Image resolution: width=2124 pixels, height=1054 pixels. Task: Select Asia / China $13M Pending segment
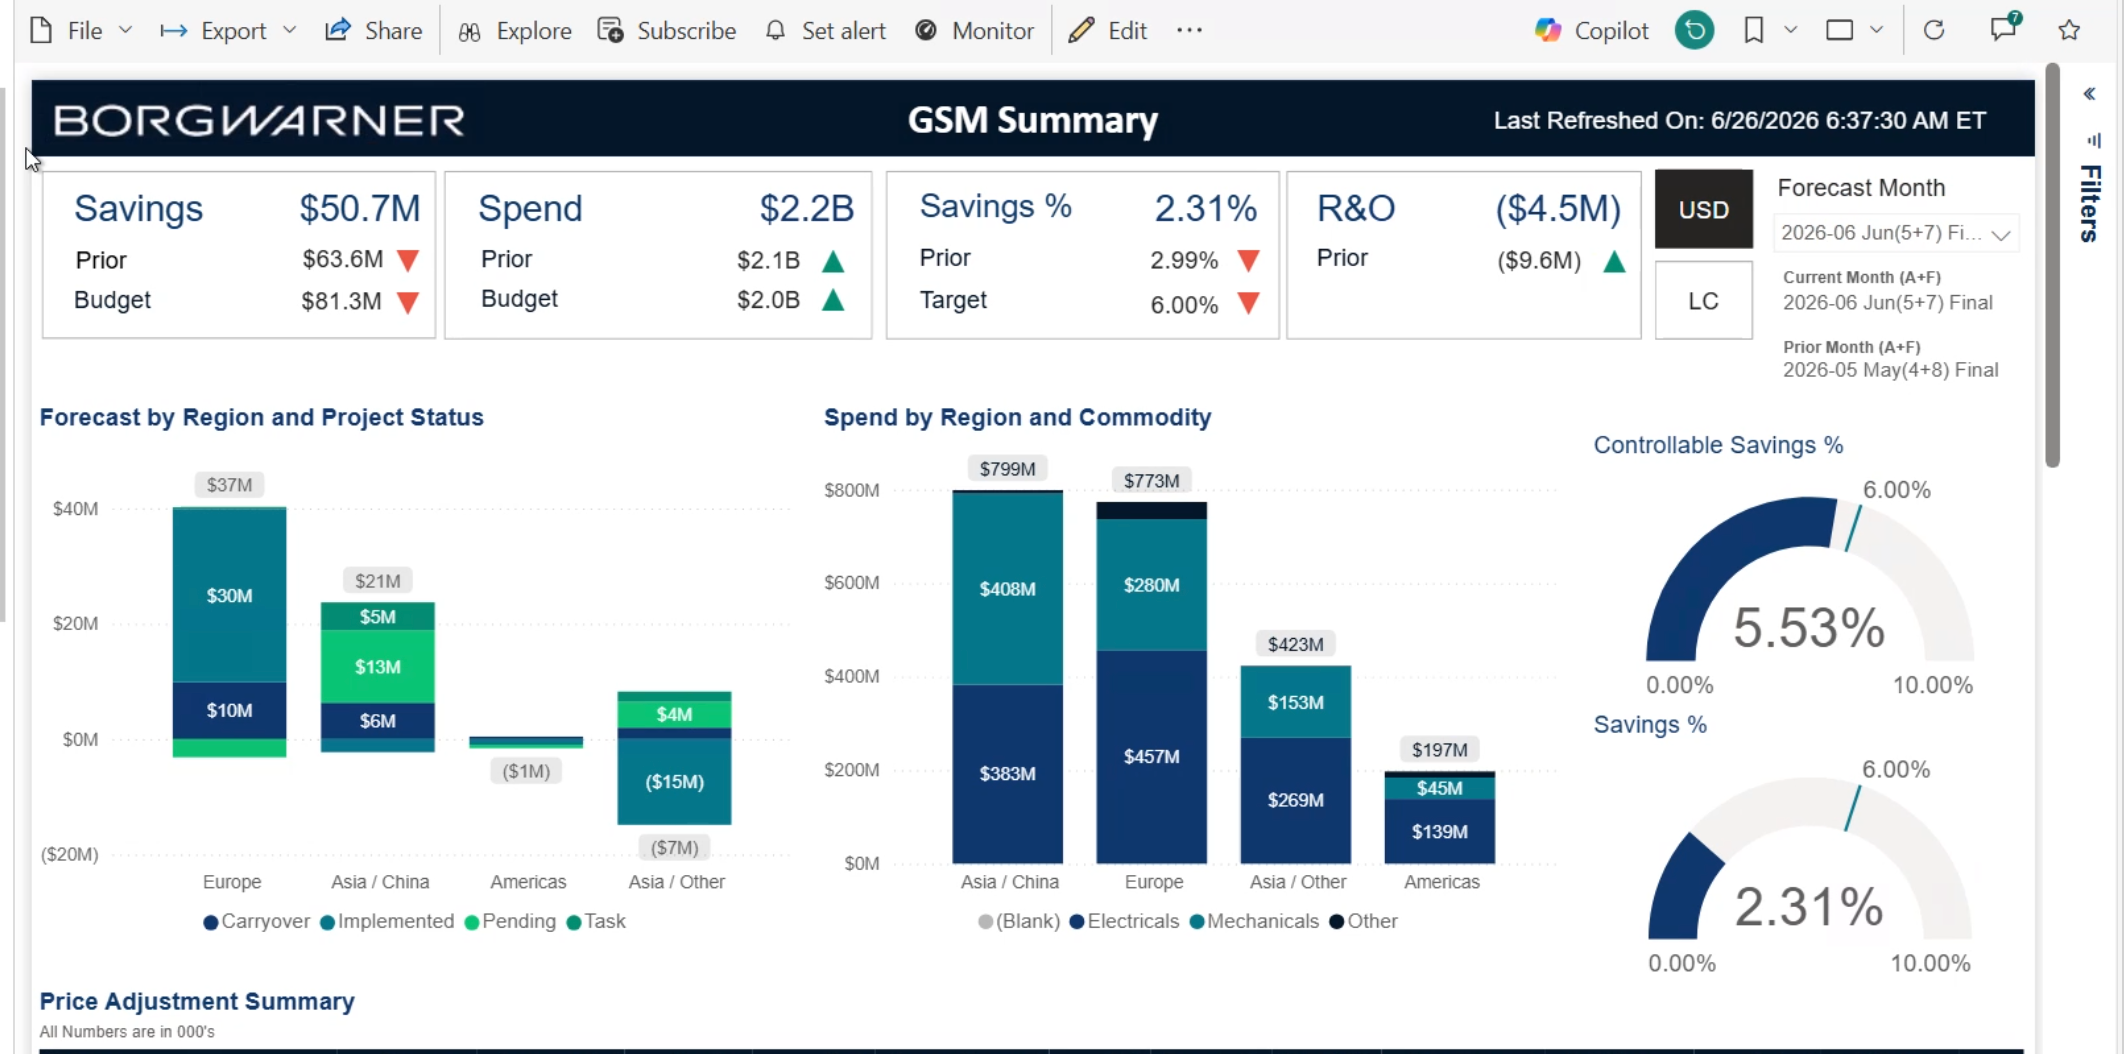377,667
